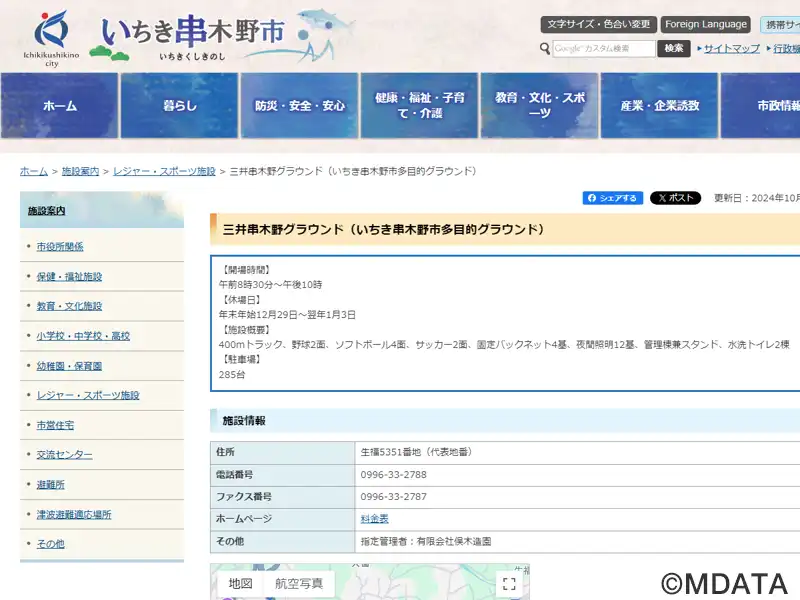Viewport: 800px width, 600px height.
Task: Open the Foreign Language option
Action: click(706, 24)
